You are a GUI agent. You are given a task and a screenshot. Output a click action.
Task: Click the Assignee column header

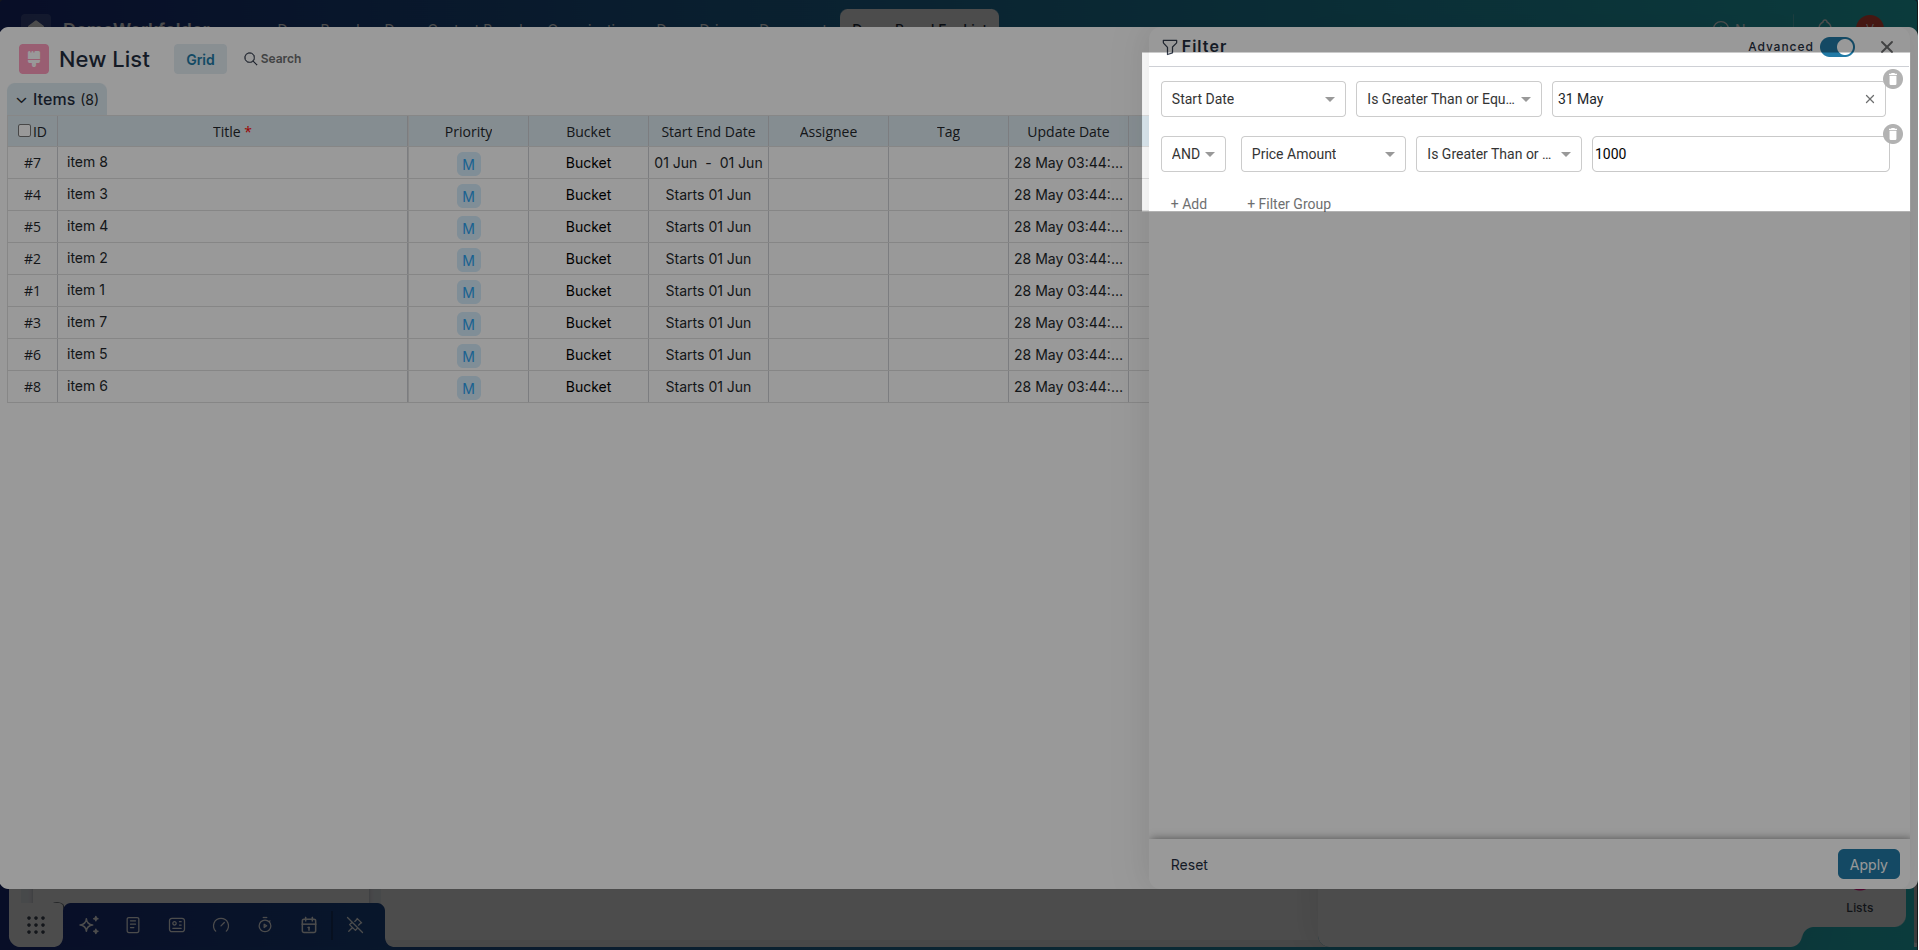[x=828, y=132]
